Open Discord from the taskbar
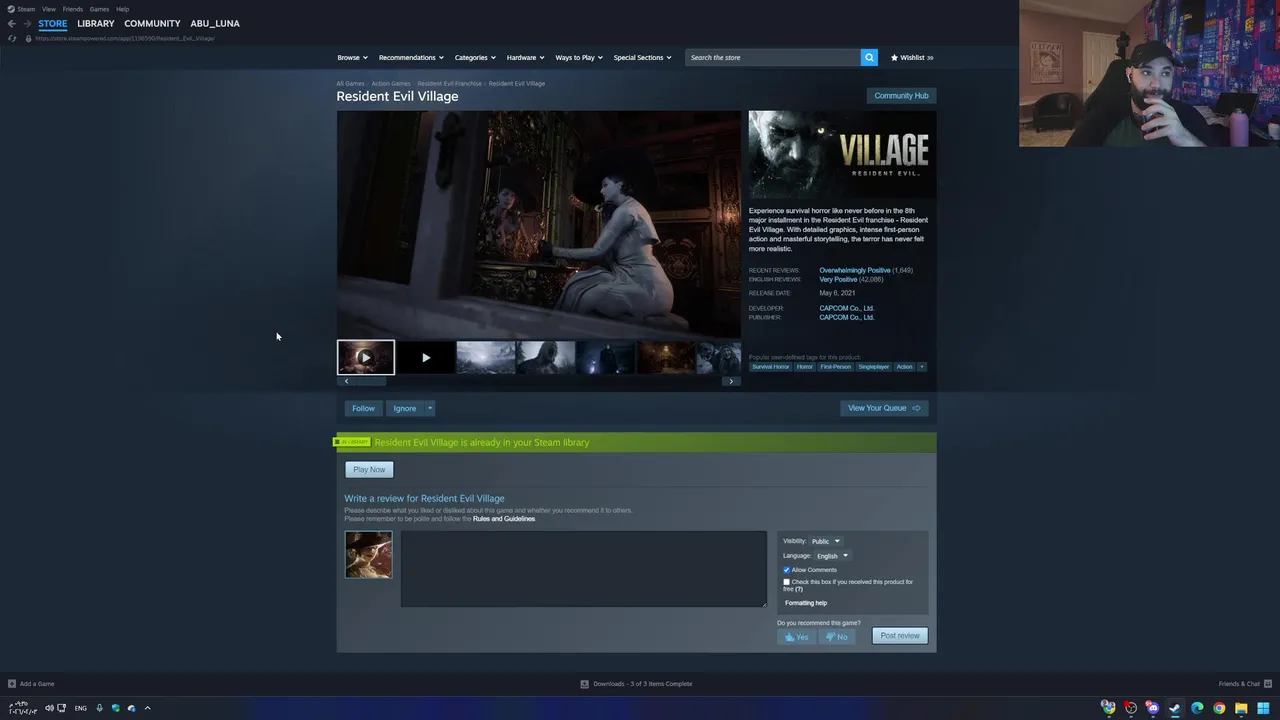 [1152, 708]
